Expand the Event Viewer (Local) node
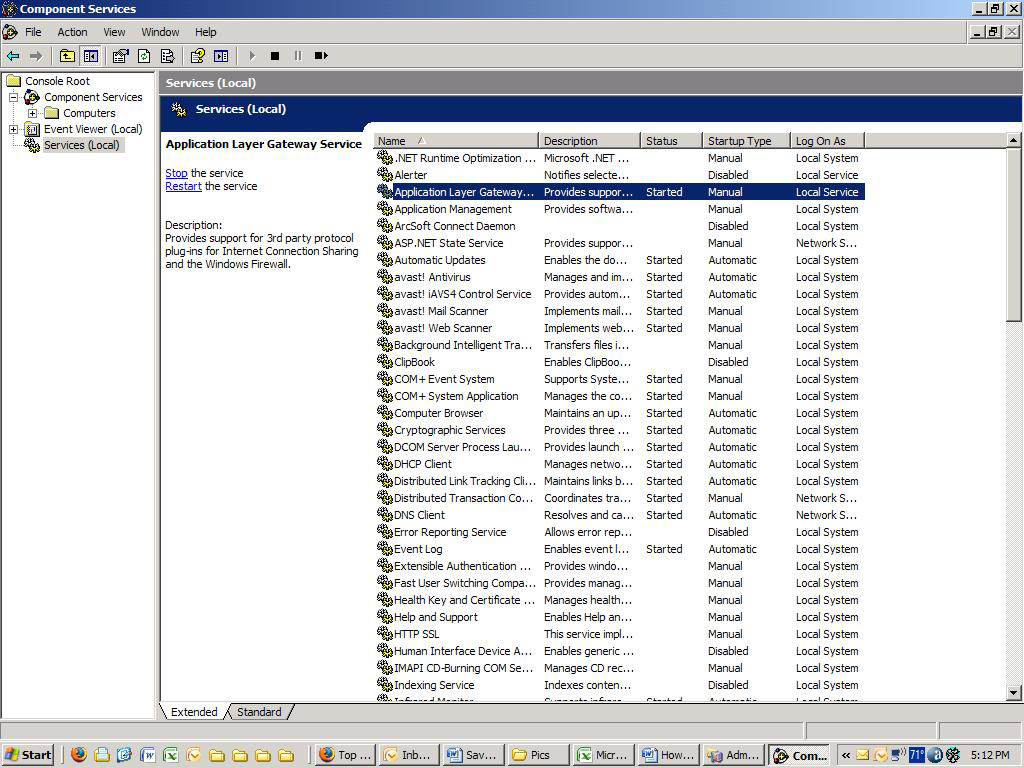 pos(13,129)
